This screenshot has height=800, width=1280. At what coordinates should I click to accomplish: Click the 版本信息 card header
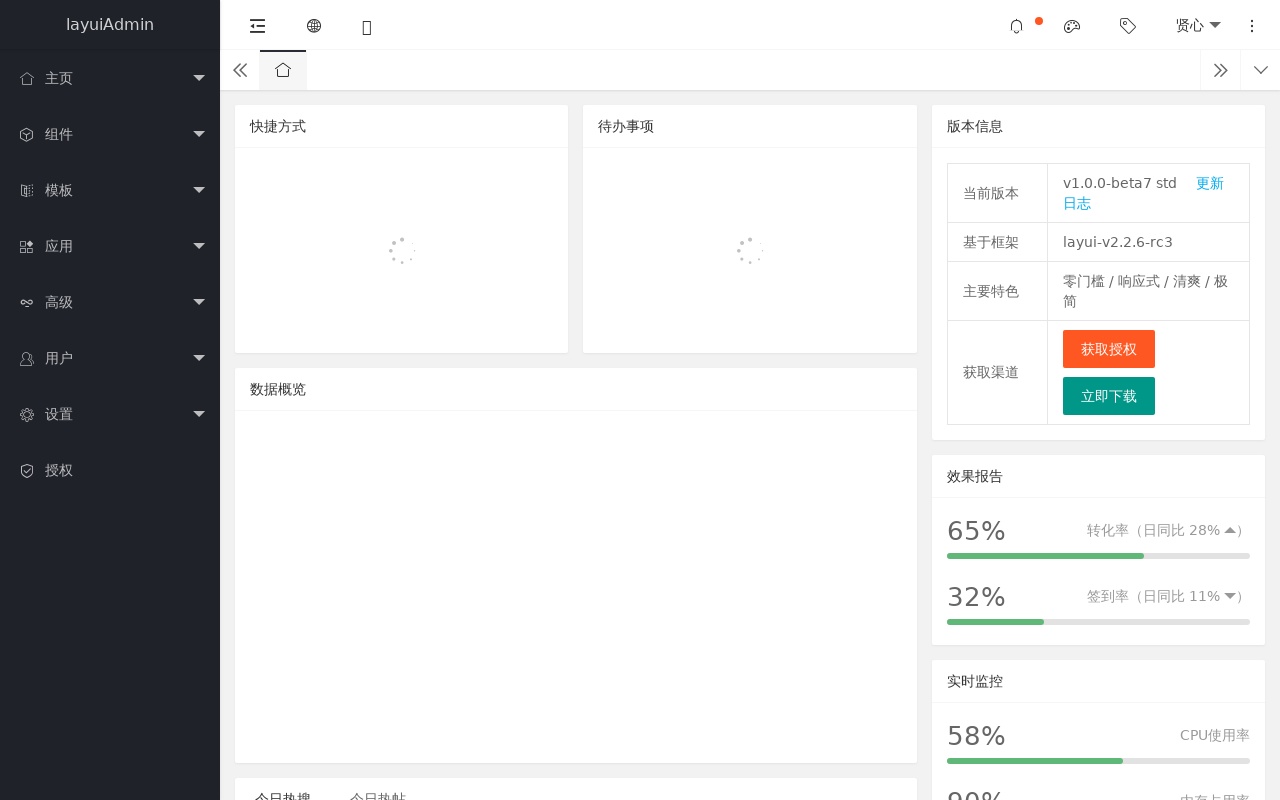[1098, 126]
